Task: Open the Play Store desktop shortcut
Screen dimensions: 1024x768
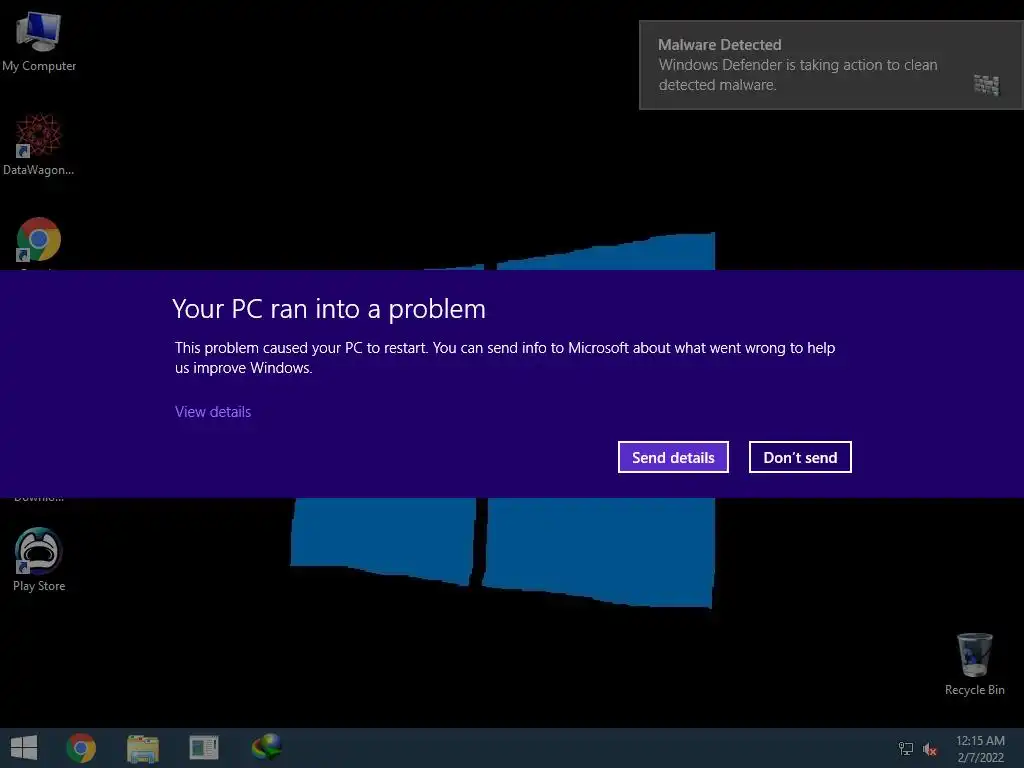Action: tap(39, 560)
